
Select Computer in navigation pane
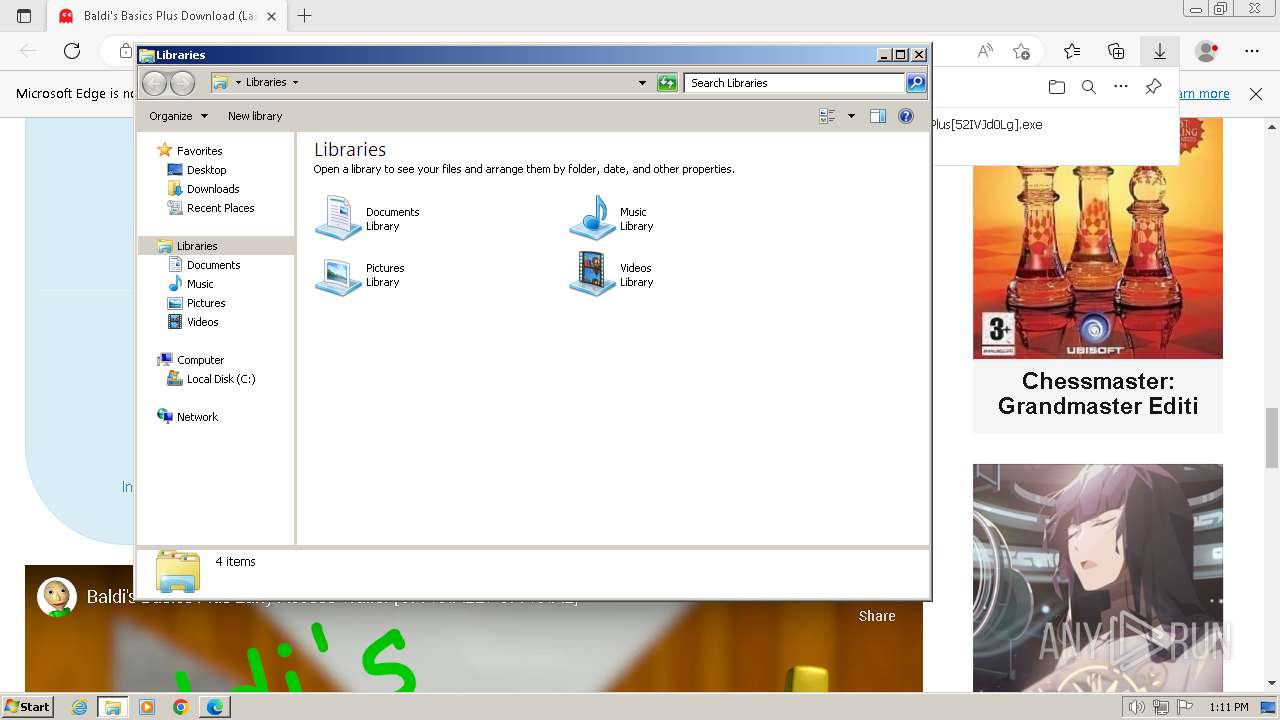click(x=200, y=360)
